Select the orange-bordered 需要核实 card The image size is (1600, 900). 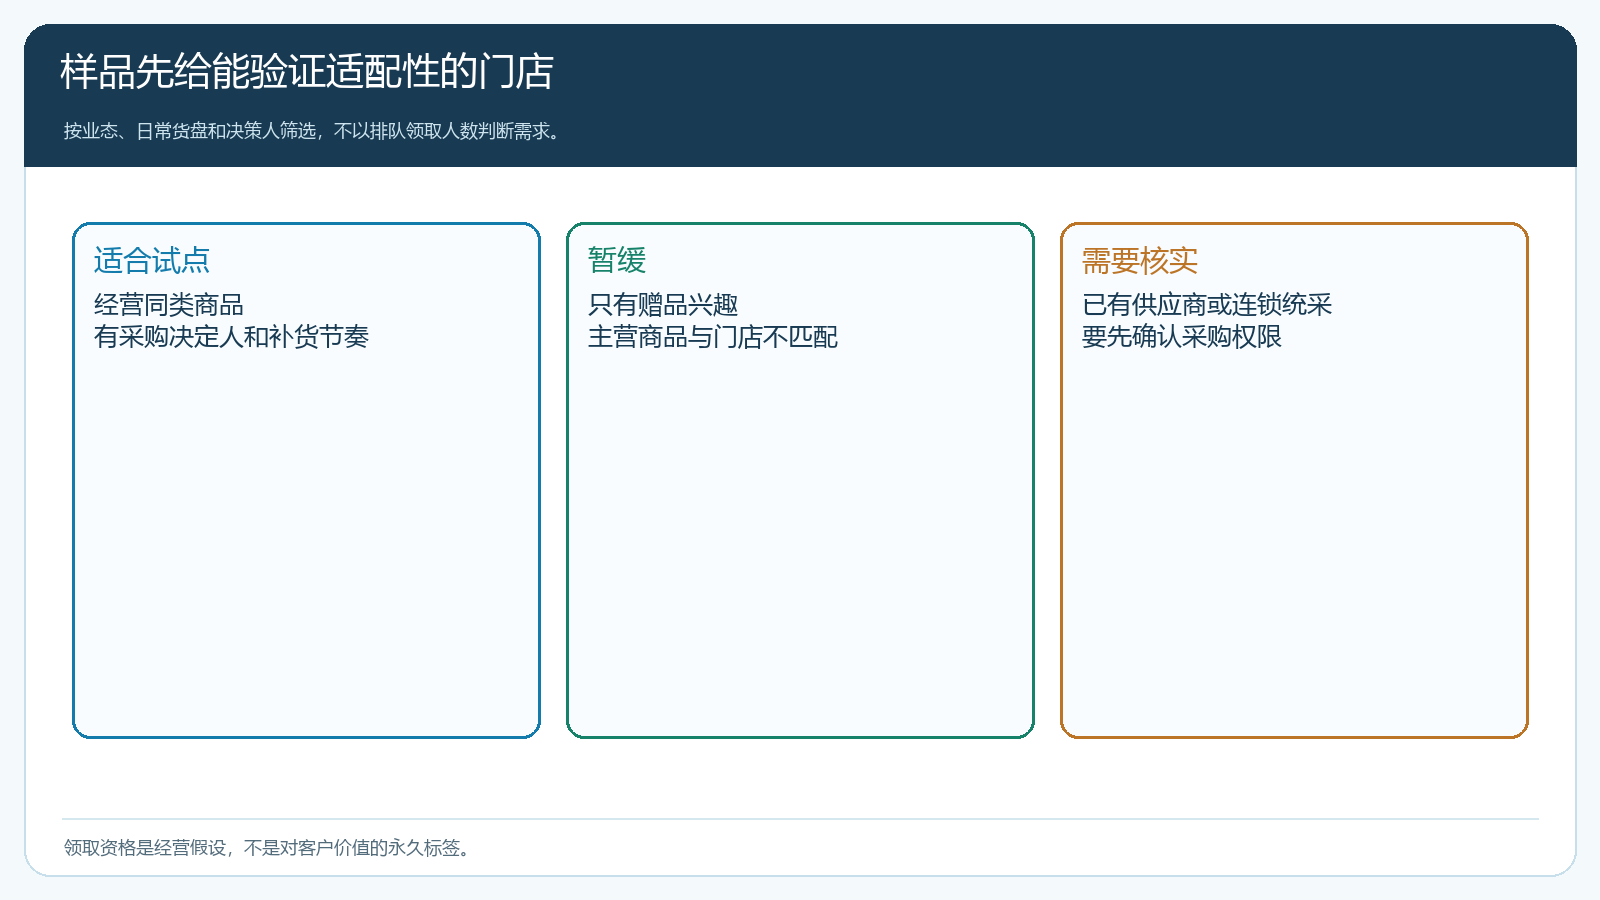tap(1294, 480)
